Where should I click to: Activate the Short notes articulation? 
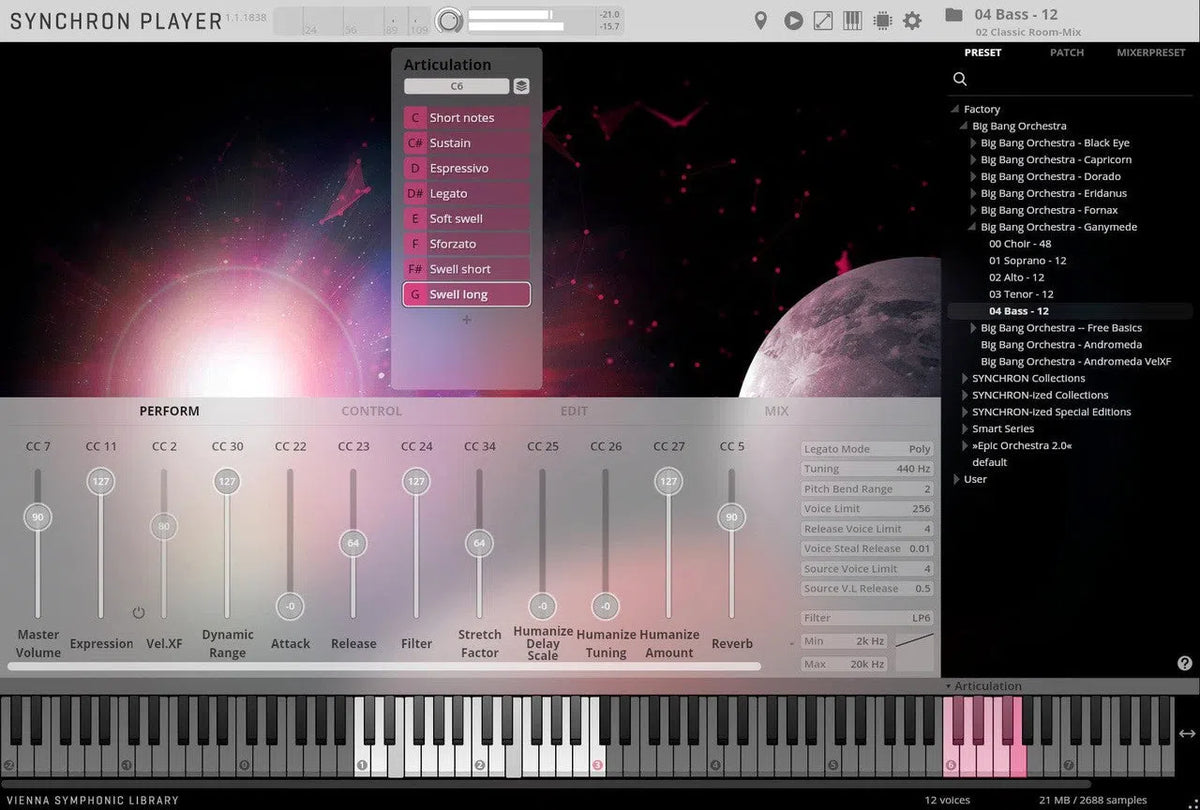click(x=466, y=118)
